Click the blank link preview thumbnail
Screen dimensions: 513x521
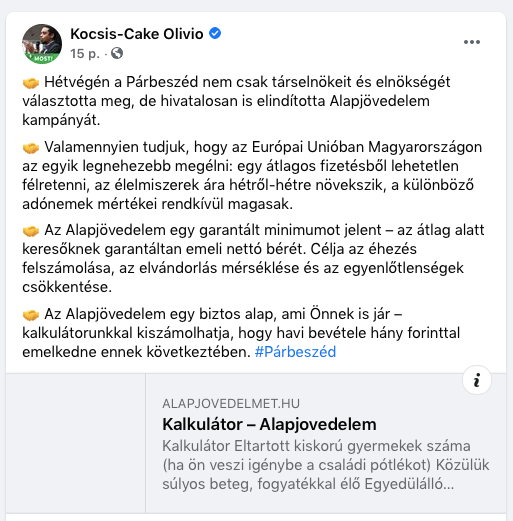coord(76,443)
